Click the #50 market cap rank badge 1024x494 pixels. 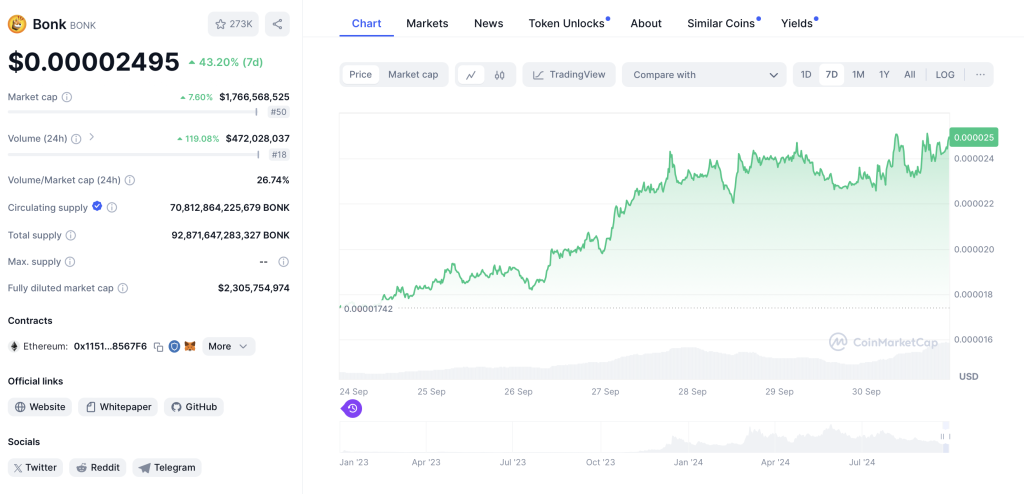(279, 112)
